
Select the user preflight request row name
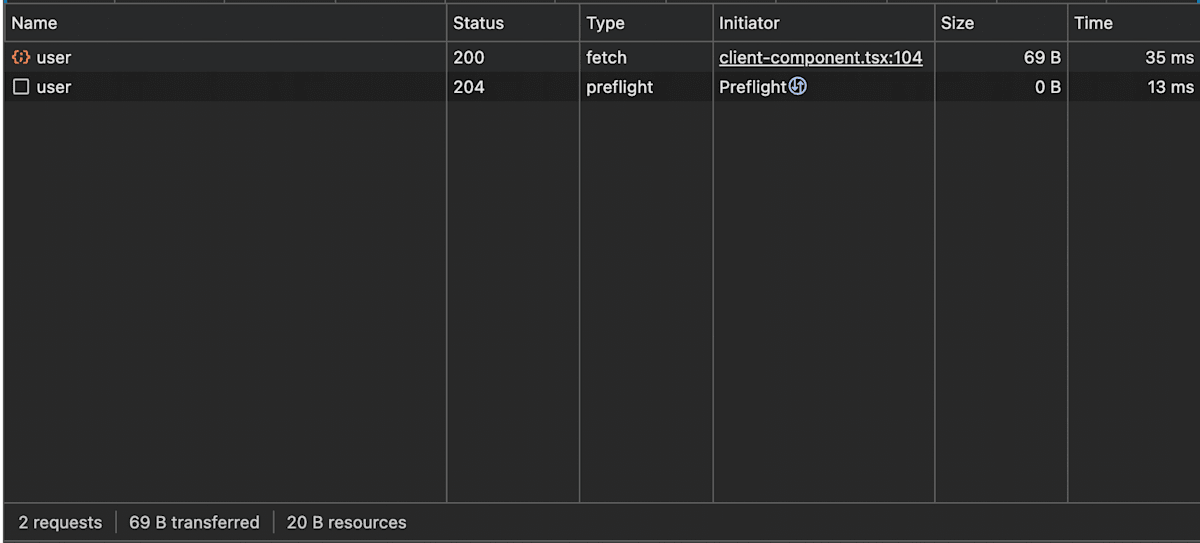[54, 87]
